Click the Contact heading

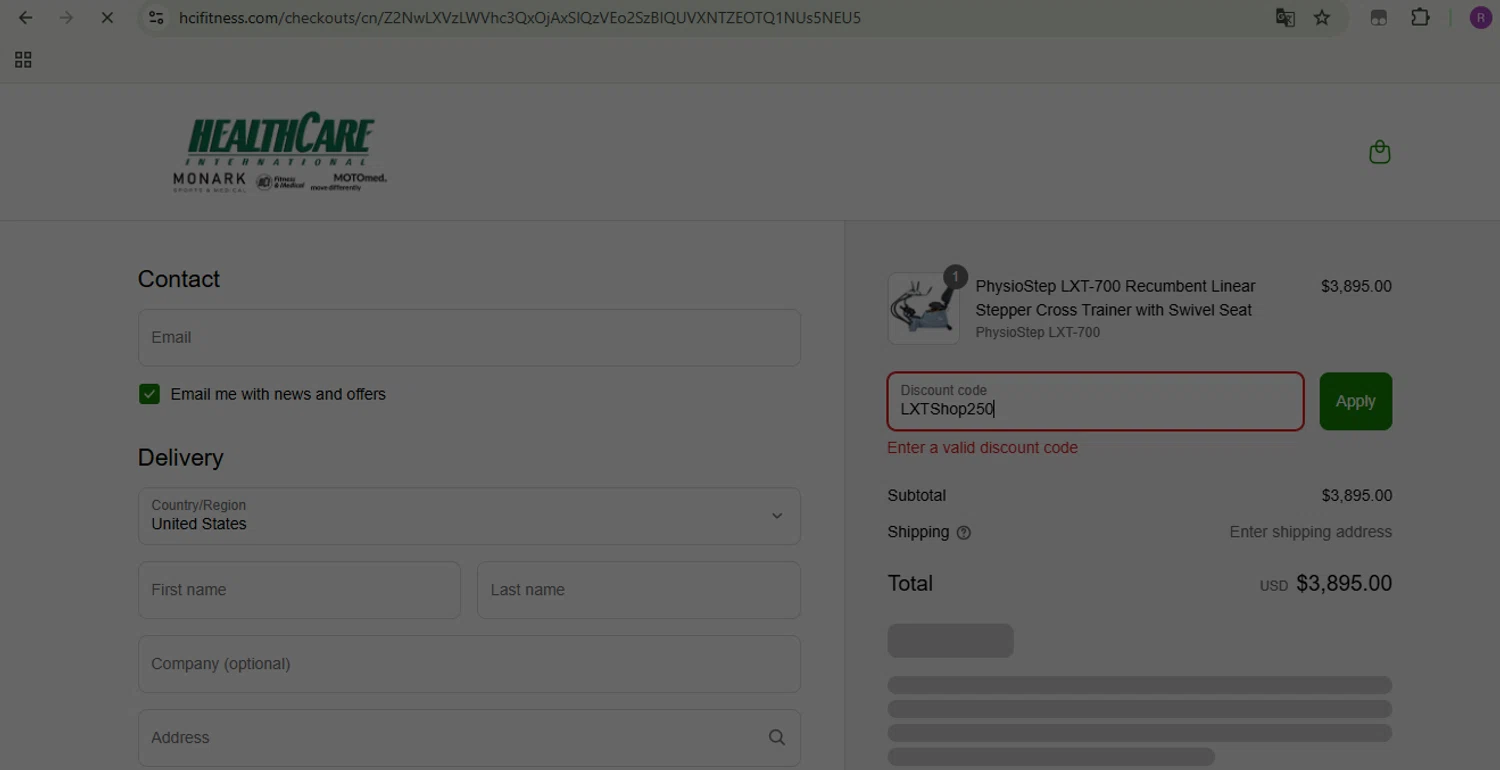pos(179,279)
